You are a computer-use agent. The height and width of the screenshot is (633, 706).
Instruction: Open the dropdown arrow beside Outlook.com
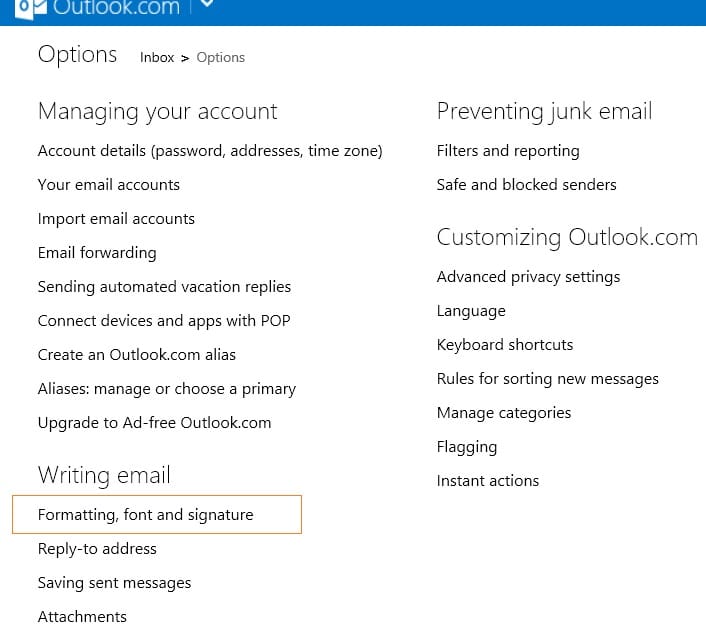(x=206, y=4)
